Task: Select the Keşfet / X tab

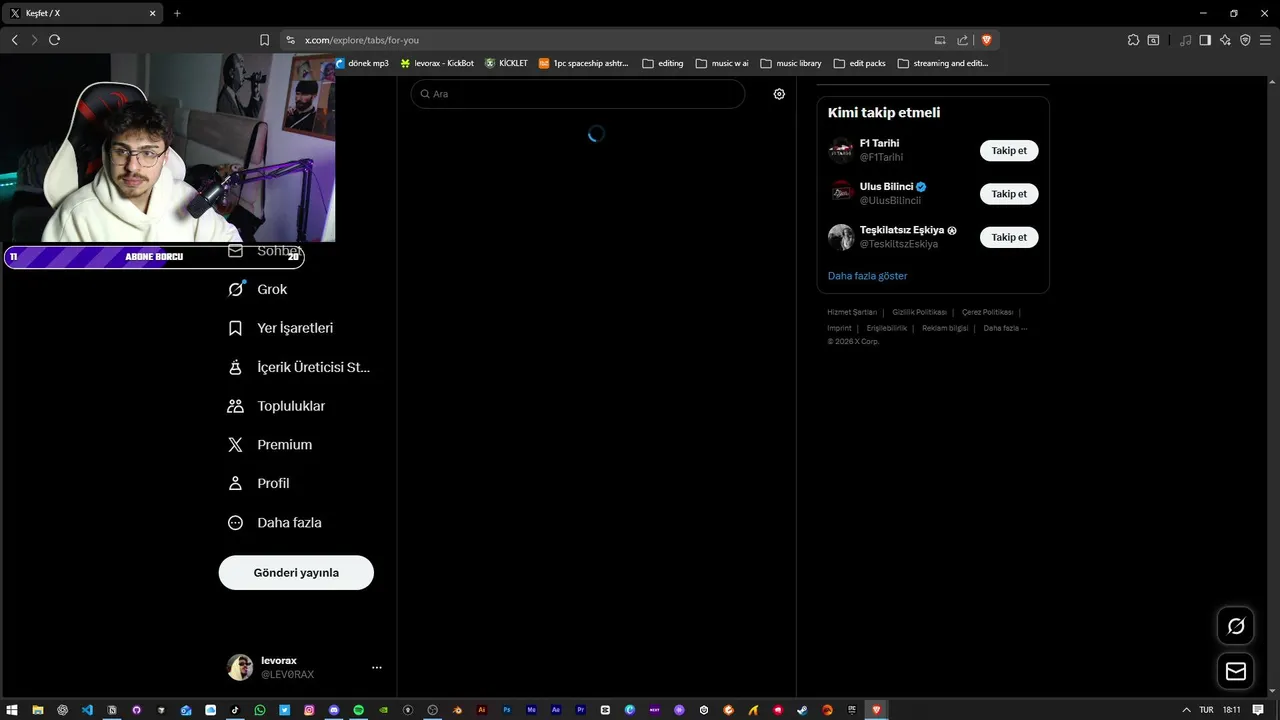Action: coord(83,13)
